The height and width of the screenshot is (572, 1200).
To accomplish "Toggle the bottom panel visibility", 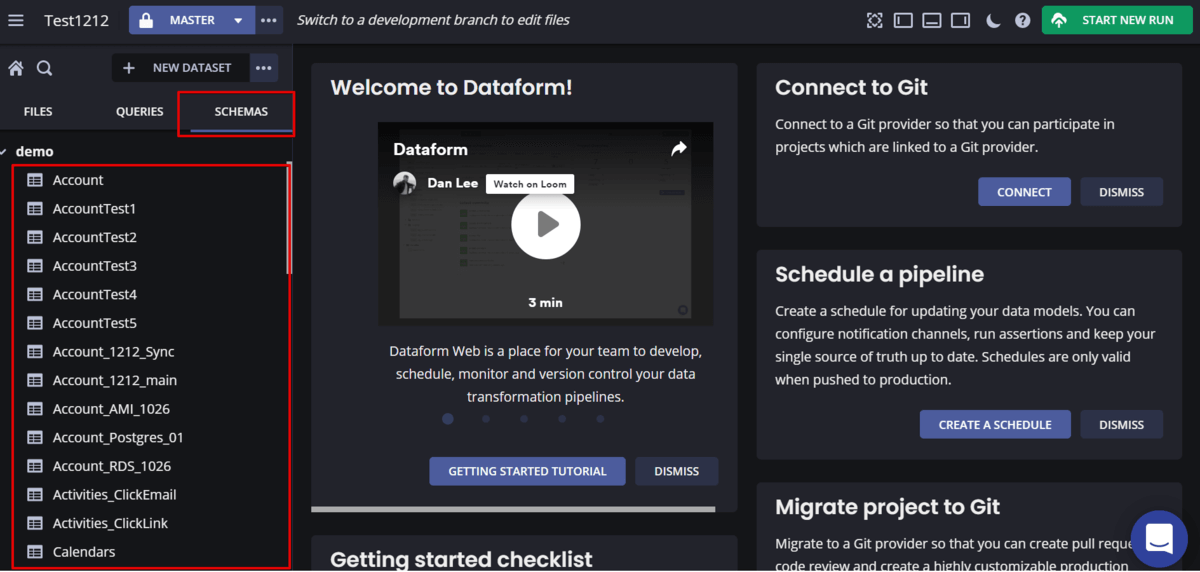I will pyautogui.click(x=932, y=21).
